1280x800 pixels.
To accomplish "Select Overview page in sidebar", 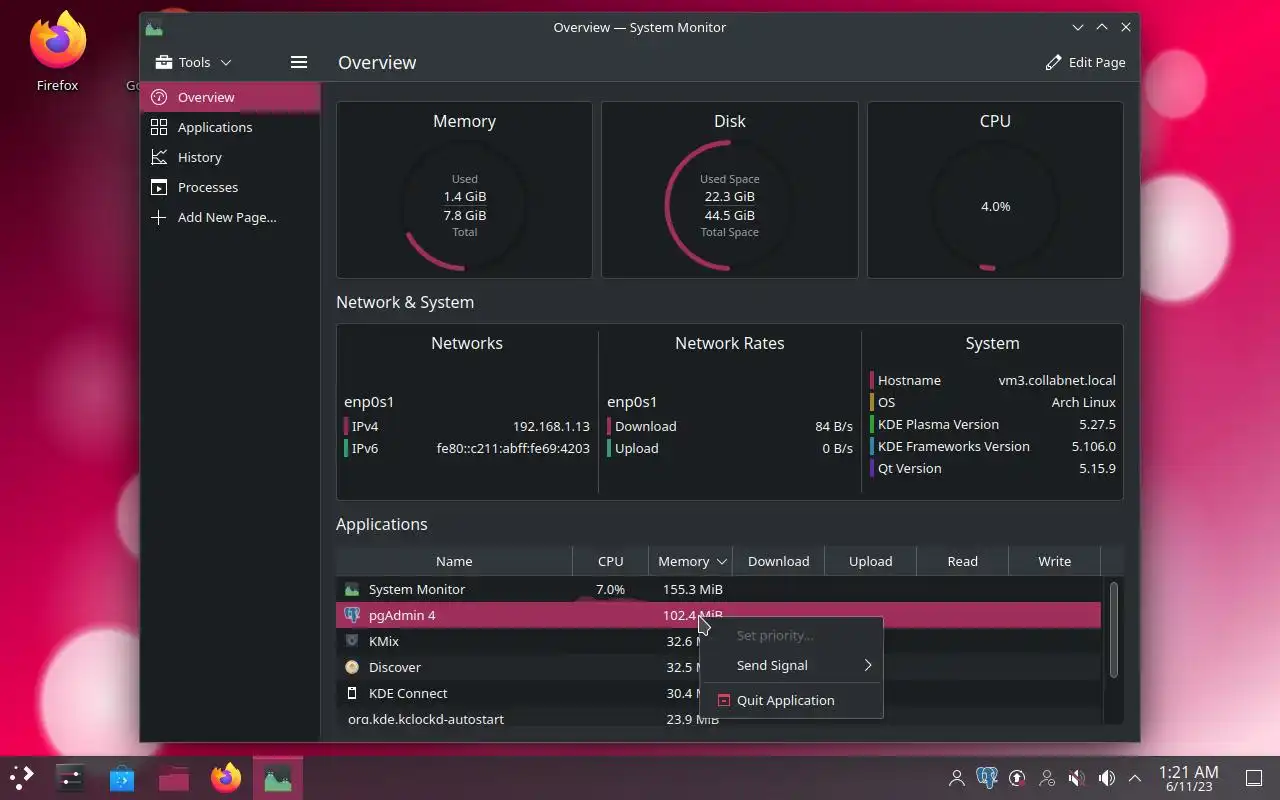I will (x=230, y=97).
